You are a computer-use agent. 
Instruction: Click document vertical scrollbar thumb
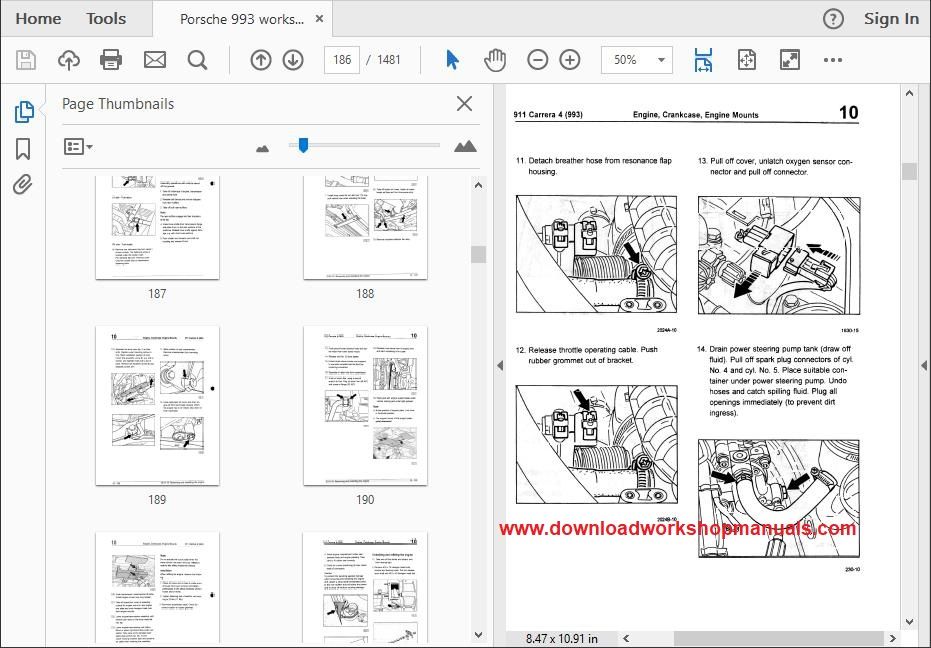coord(910,171)
